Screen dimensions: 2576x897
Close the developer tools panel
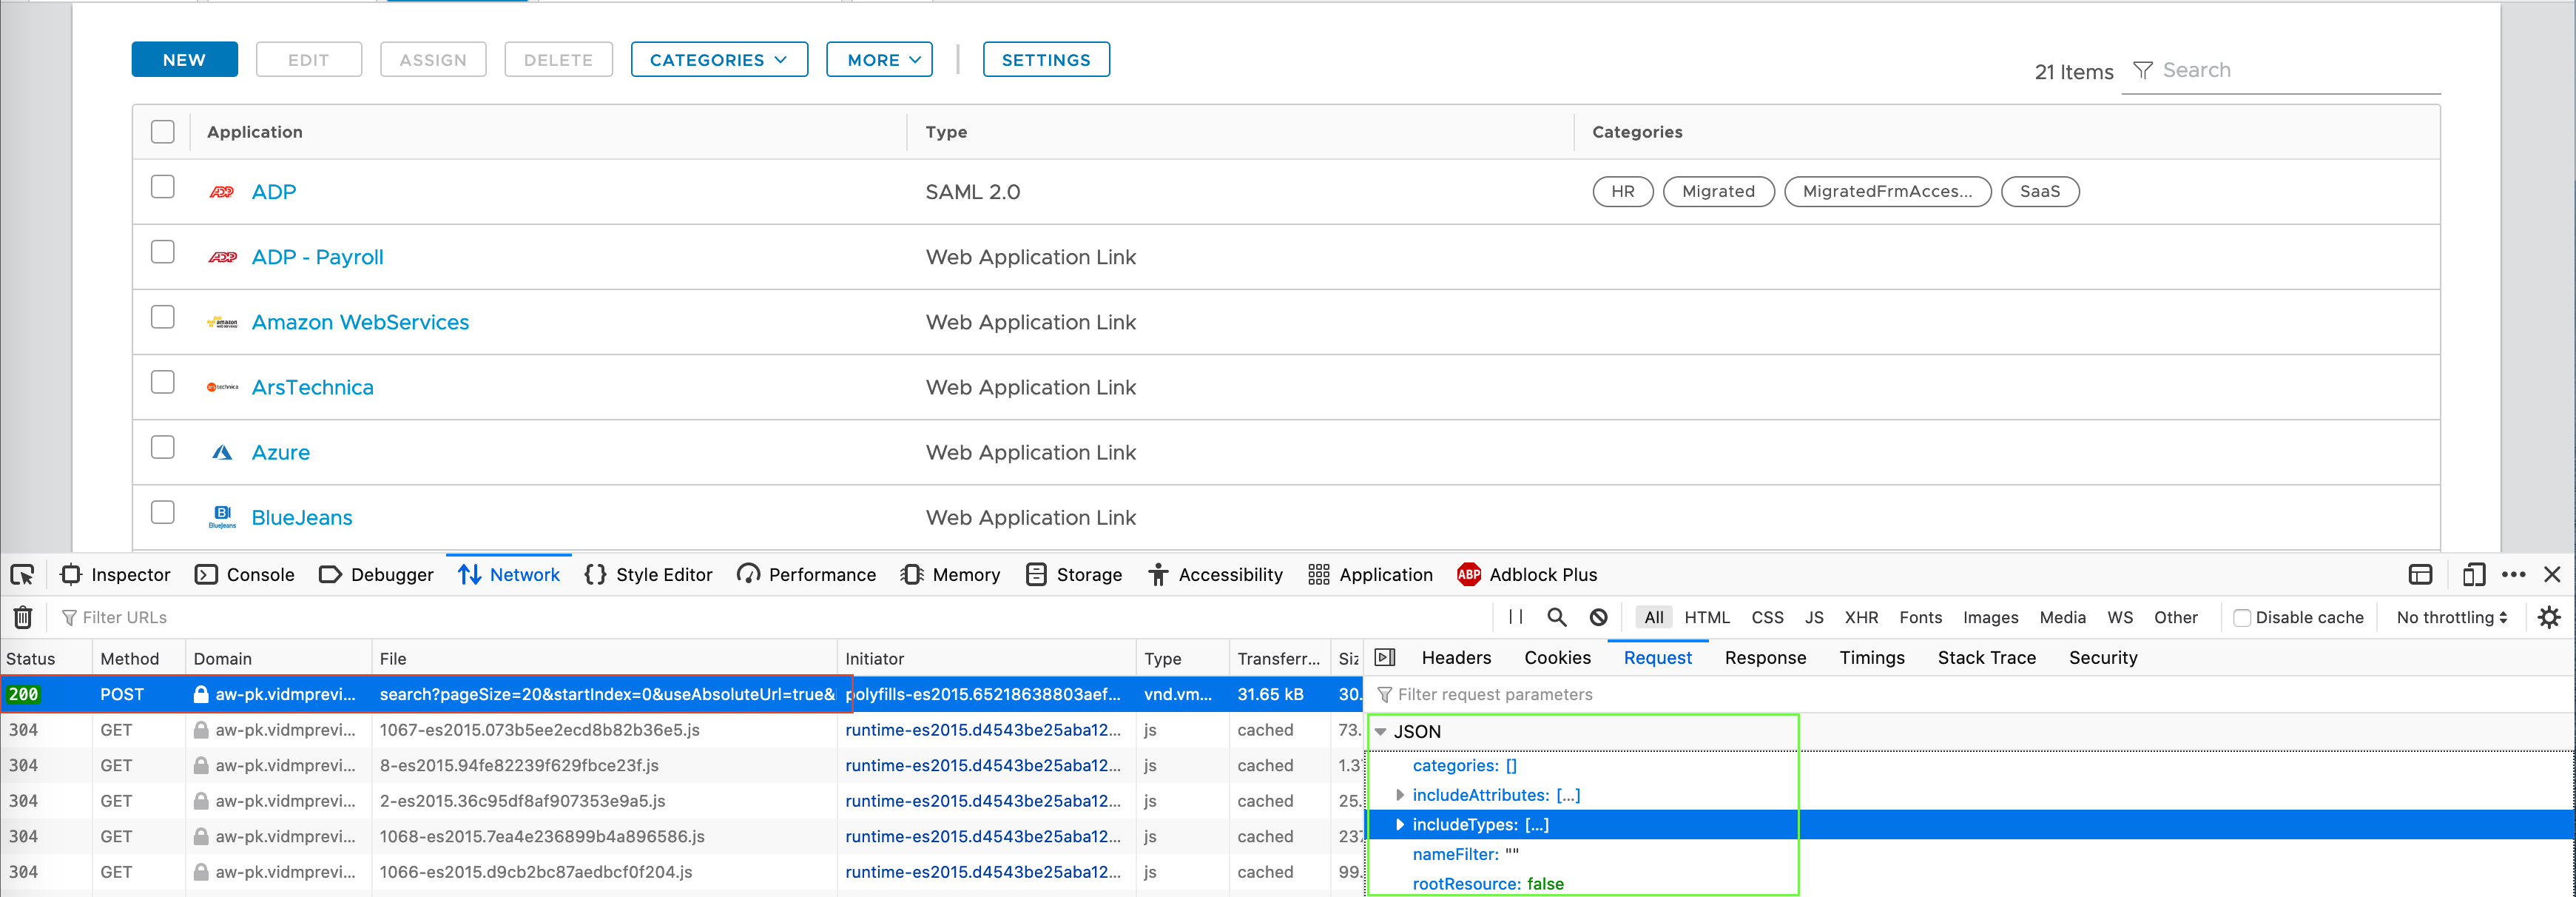[x=2552, y=575]
